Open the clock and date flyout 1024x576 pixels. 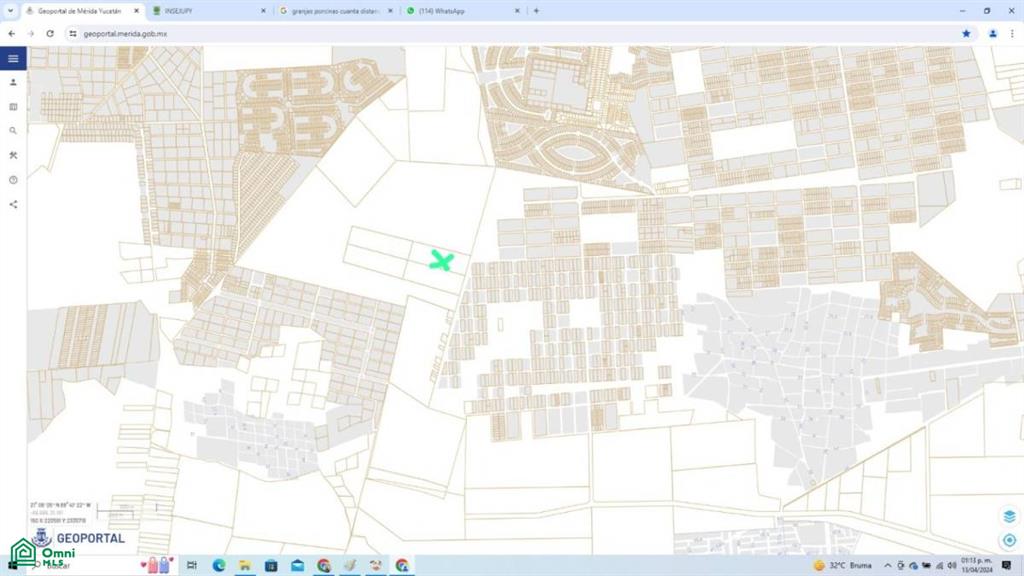tap(976, 566)
